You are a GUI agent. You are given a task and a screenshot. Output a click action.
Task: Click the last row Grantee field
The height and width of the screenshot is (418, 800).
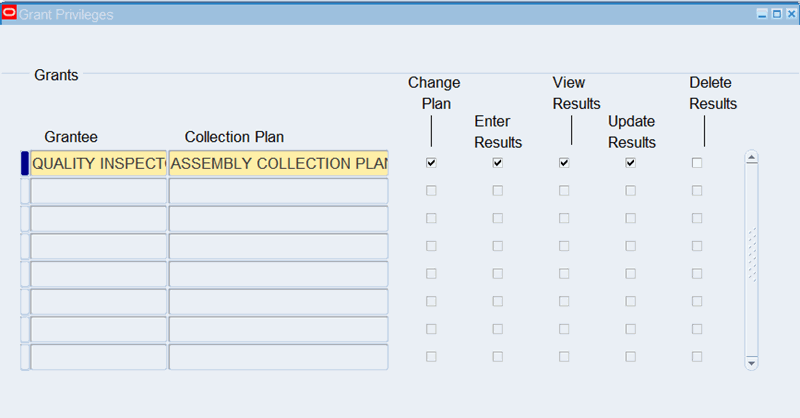point(98,357)
